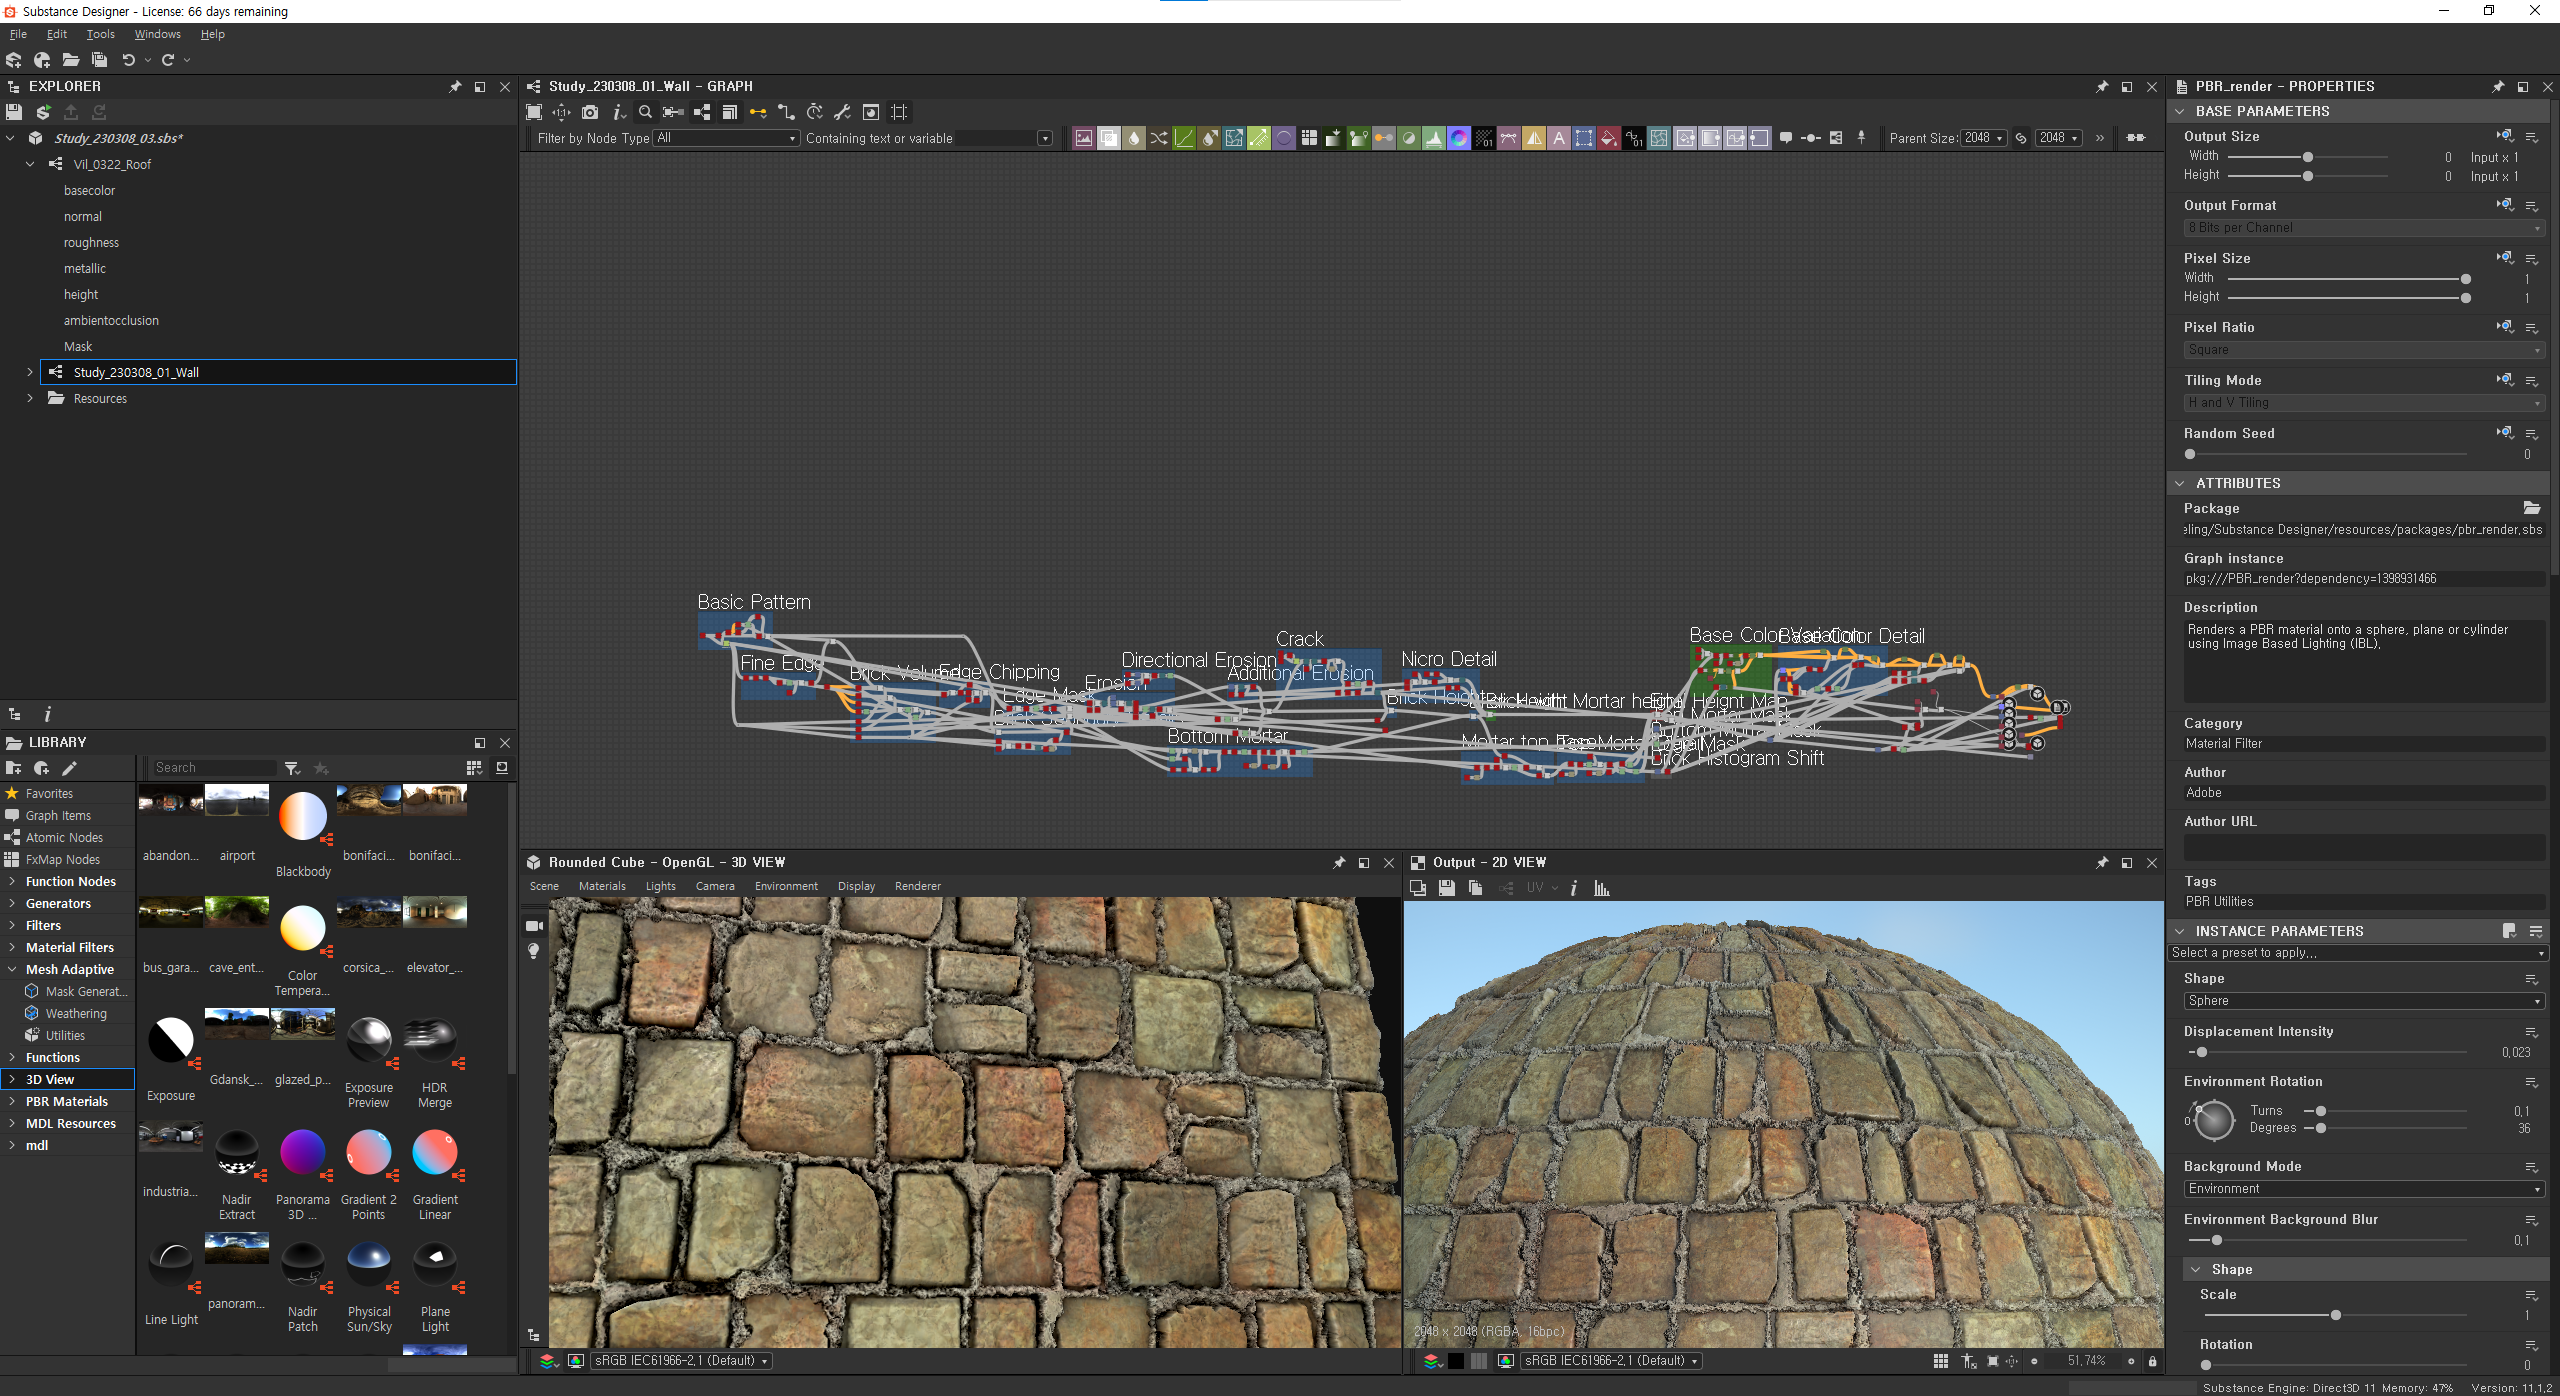
Task: Click the Bitmap node icon in graph toolbar
Action: coord(1083,139)
